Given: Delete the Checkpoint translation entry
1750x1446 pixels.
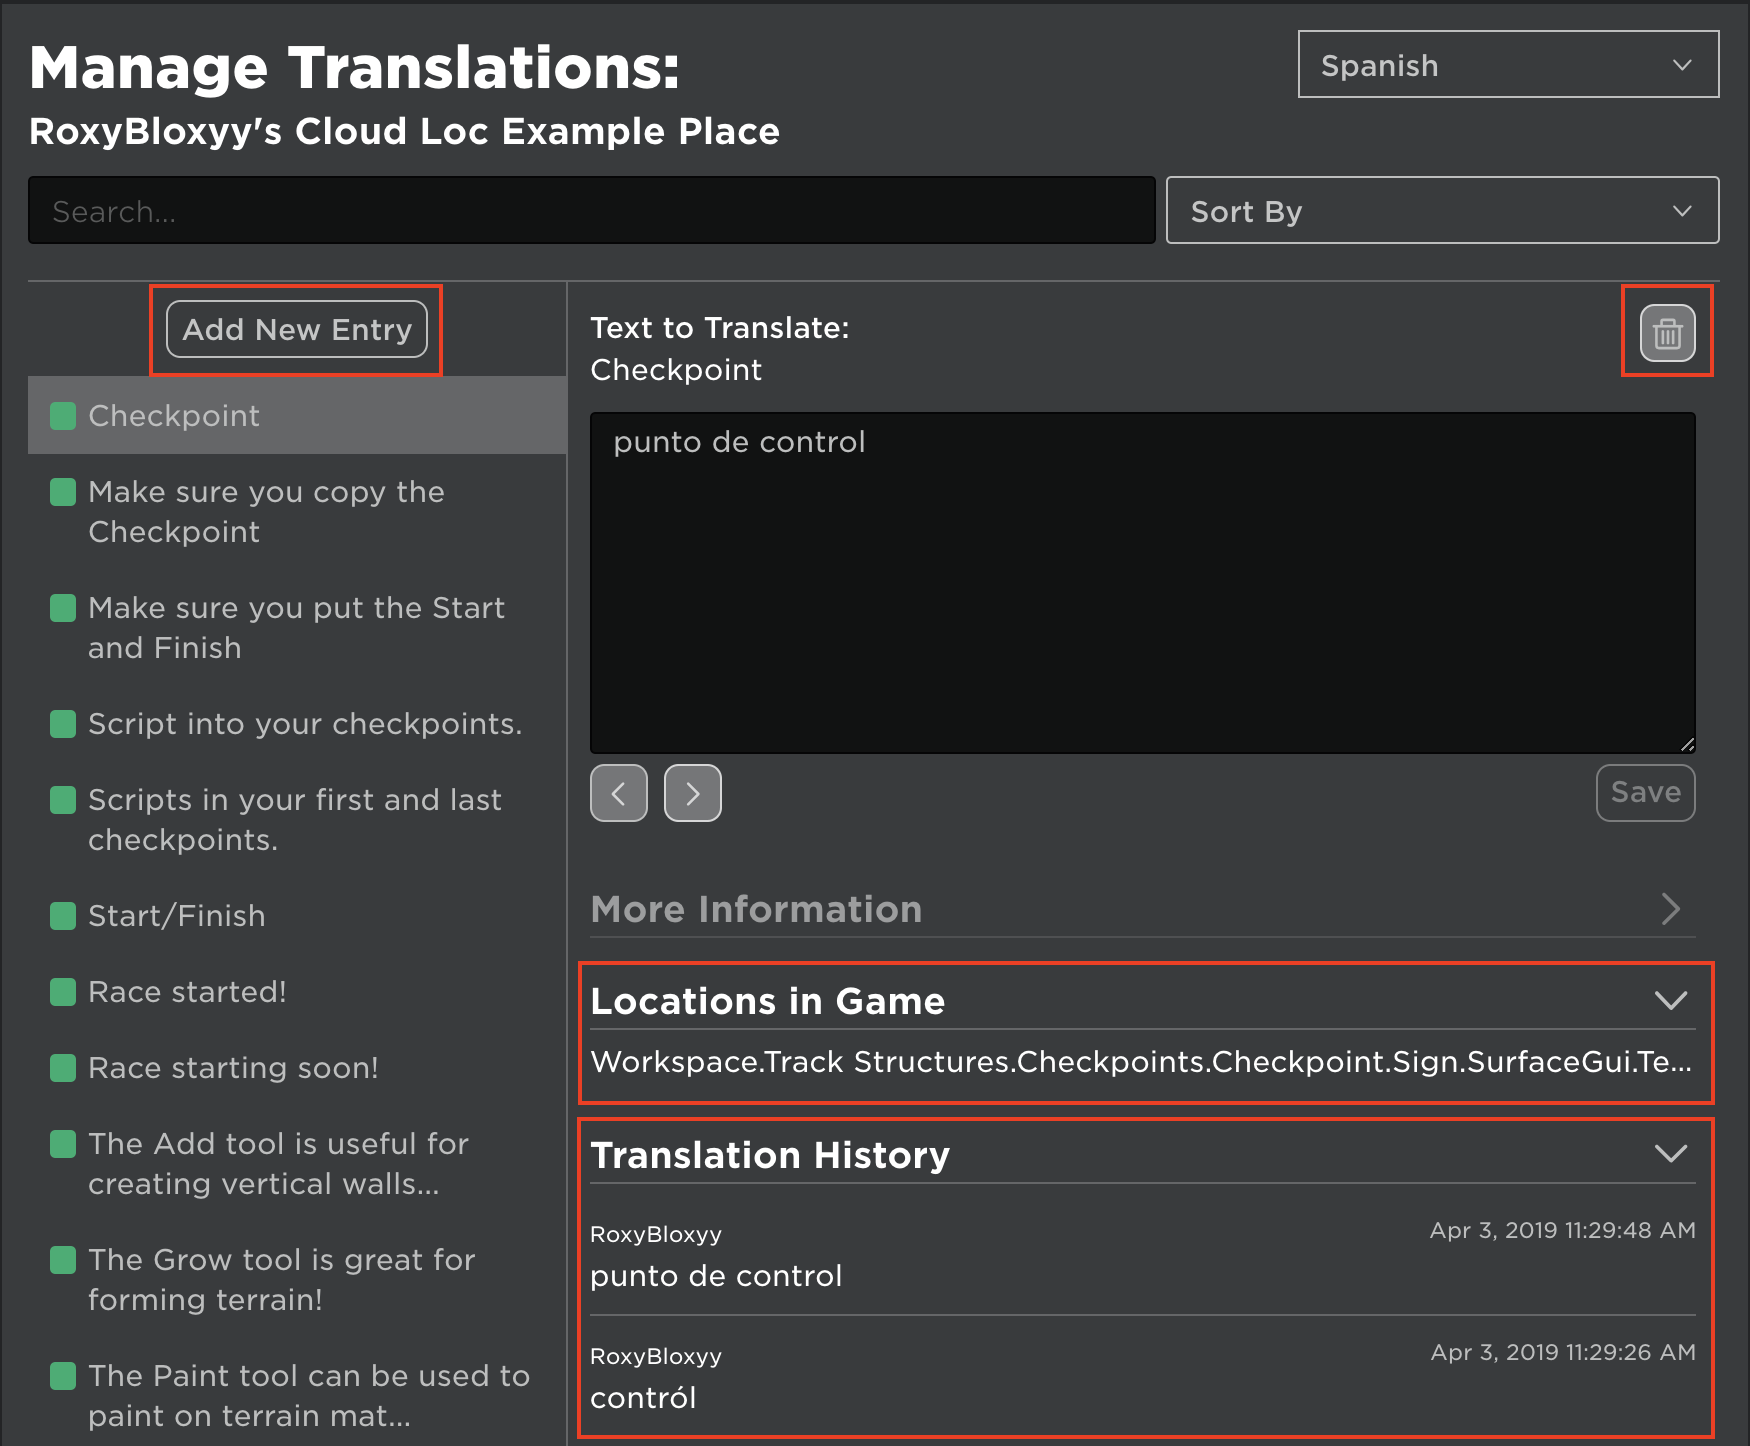Looking at the screenshot, I should coord(1666,331).
